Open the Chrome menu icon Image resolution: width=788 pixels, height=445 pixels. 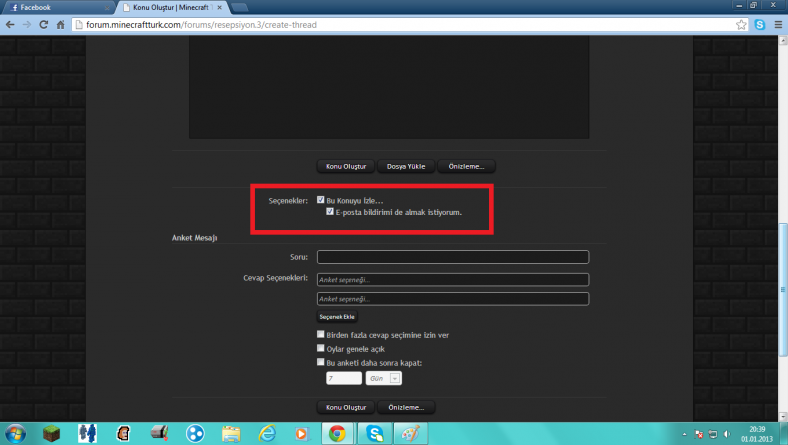pos(778,25)
